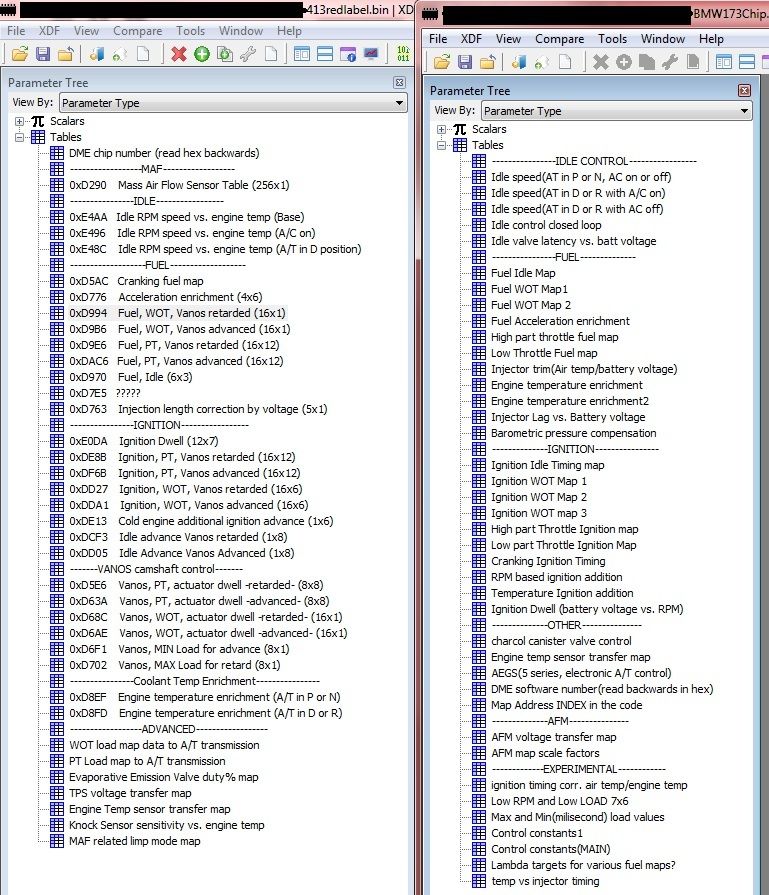Open the Tools menu in right window
This screenshot has width=769, height=895.
pyautogui.click(x=612, y=39)
